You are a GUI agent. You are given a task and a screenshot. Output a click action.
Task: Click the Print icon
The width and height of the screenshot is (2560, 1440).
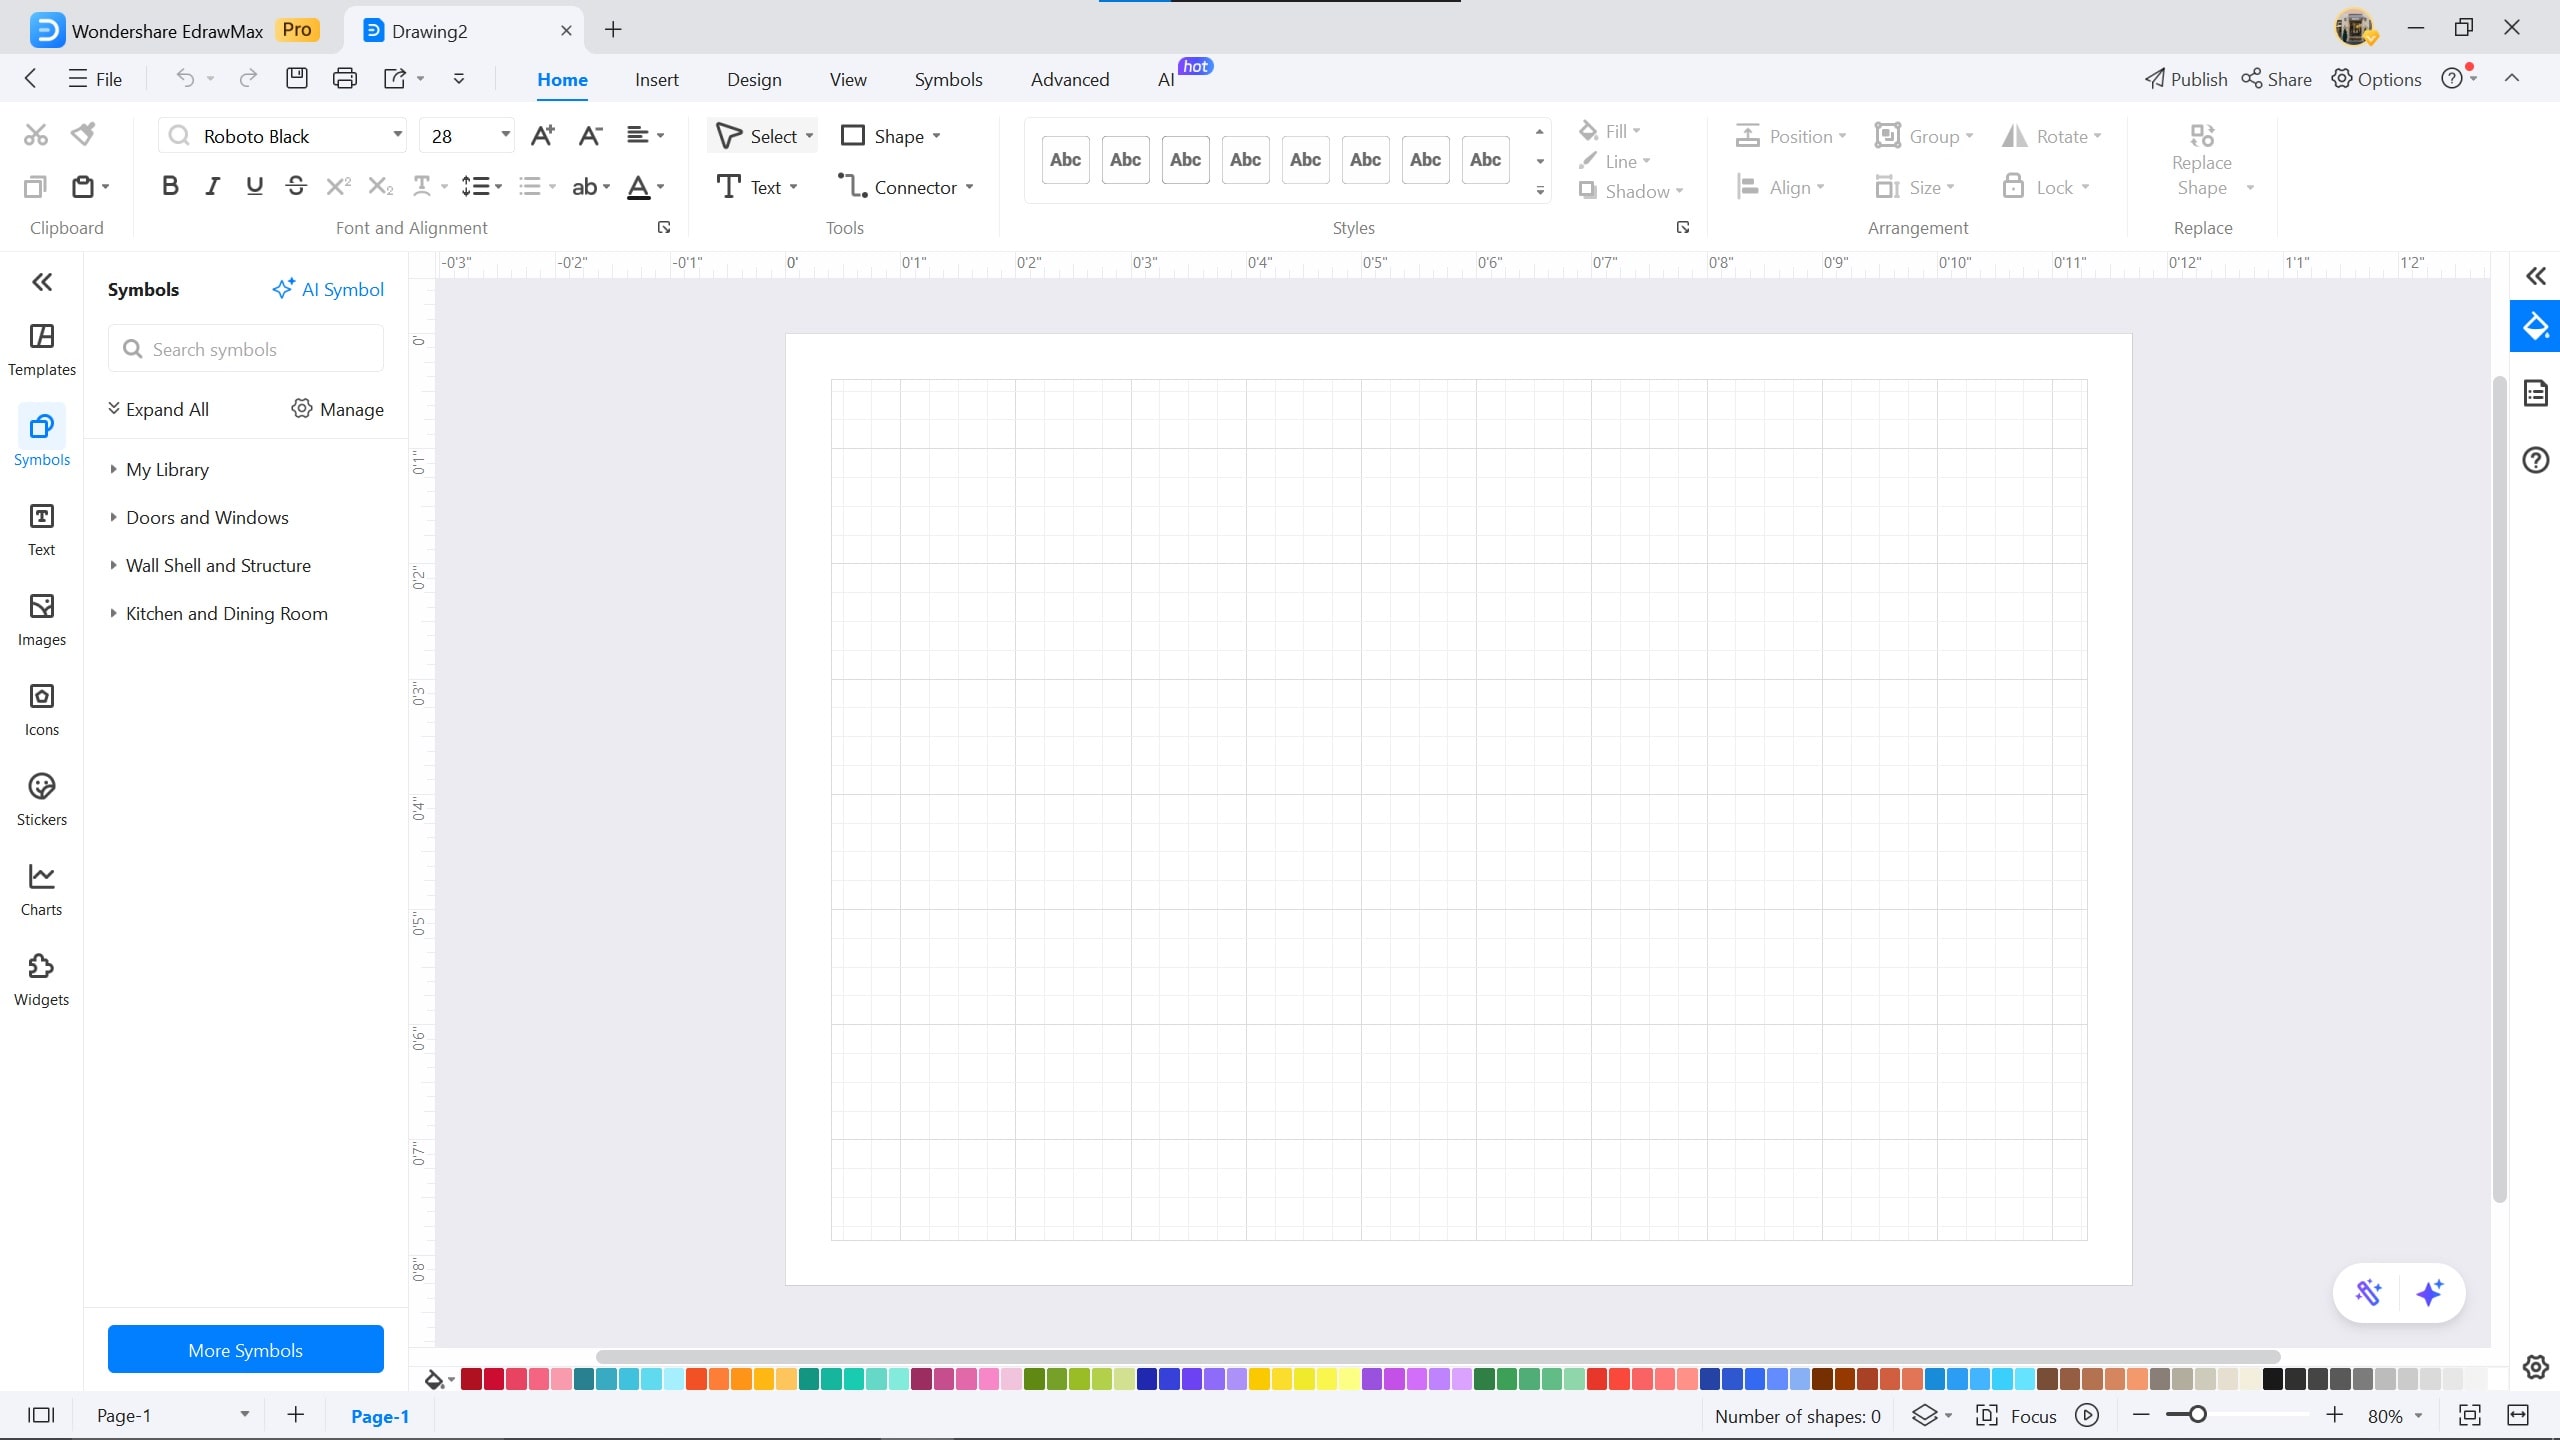pyautogui.click(x=345, y=78)
